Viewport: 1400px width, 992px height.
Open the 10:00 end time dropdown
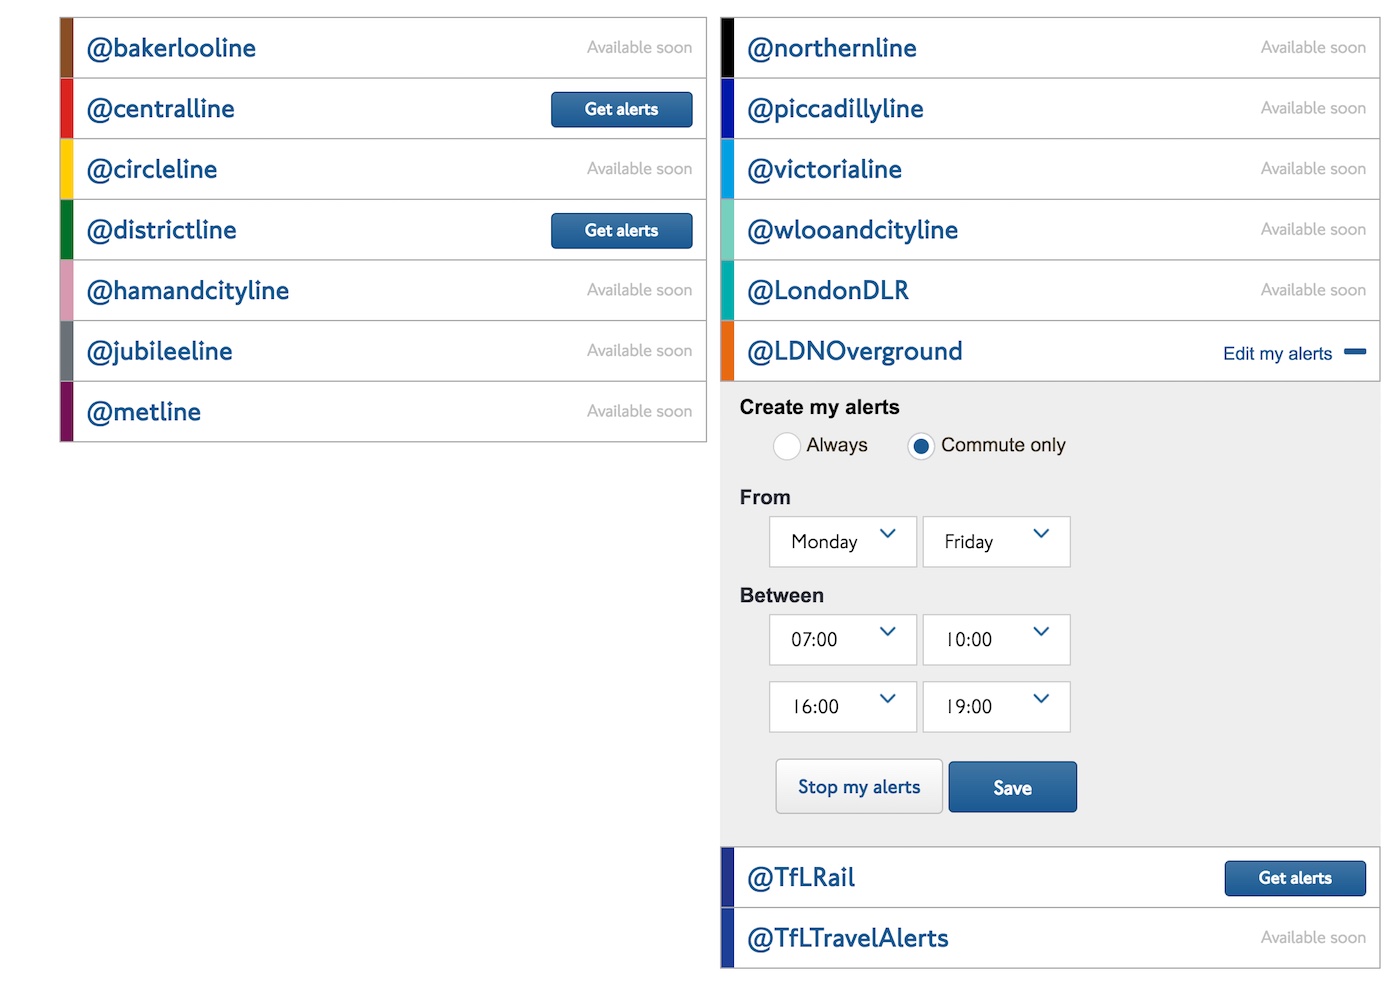(x=996, y=640)
